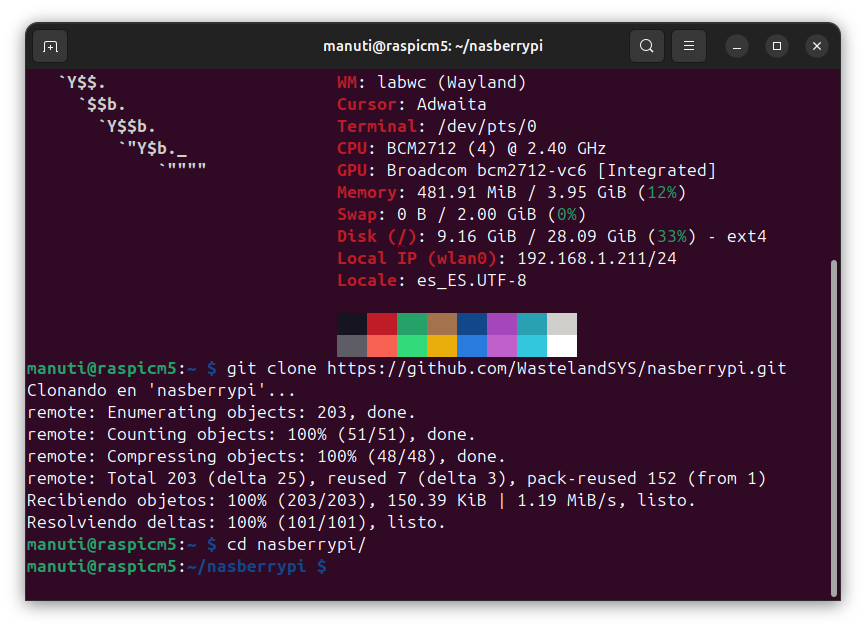Click the local IP address 192.168.1.211/24
The height and width of the screenshot is (629, 866).
597,258
